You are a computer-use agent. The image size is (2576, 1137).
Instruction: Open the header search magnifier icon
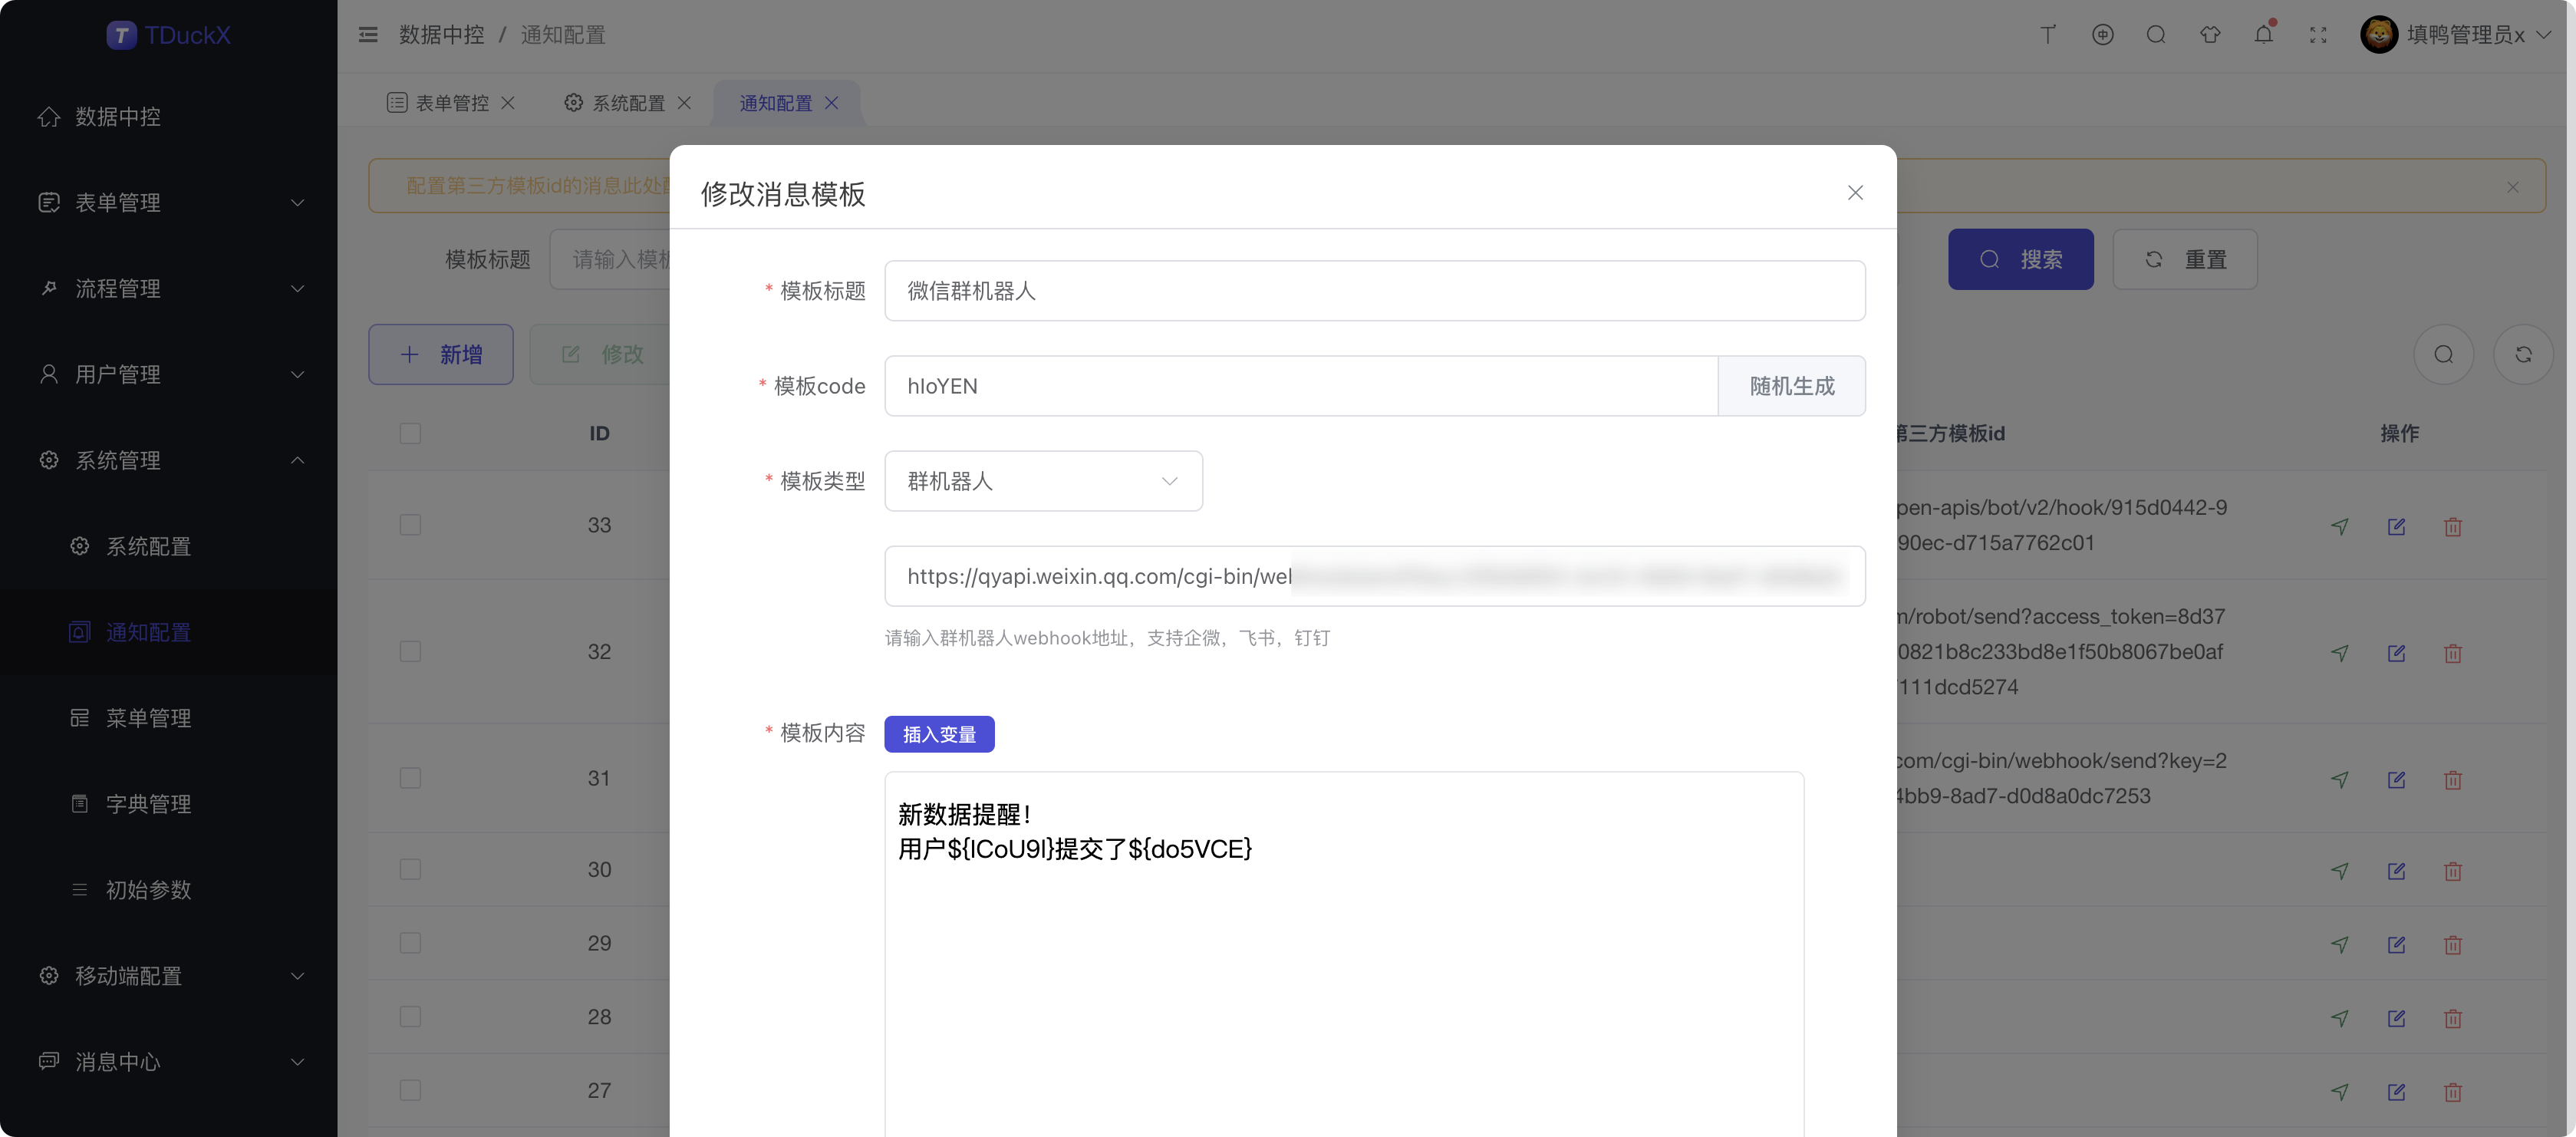point(2155,35)
